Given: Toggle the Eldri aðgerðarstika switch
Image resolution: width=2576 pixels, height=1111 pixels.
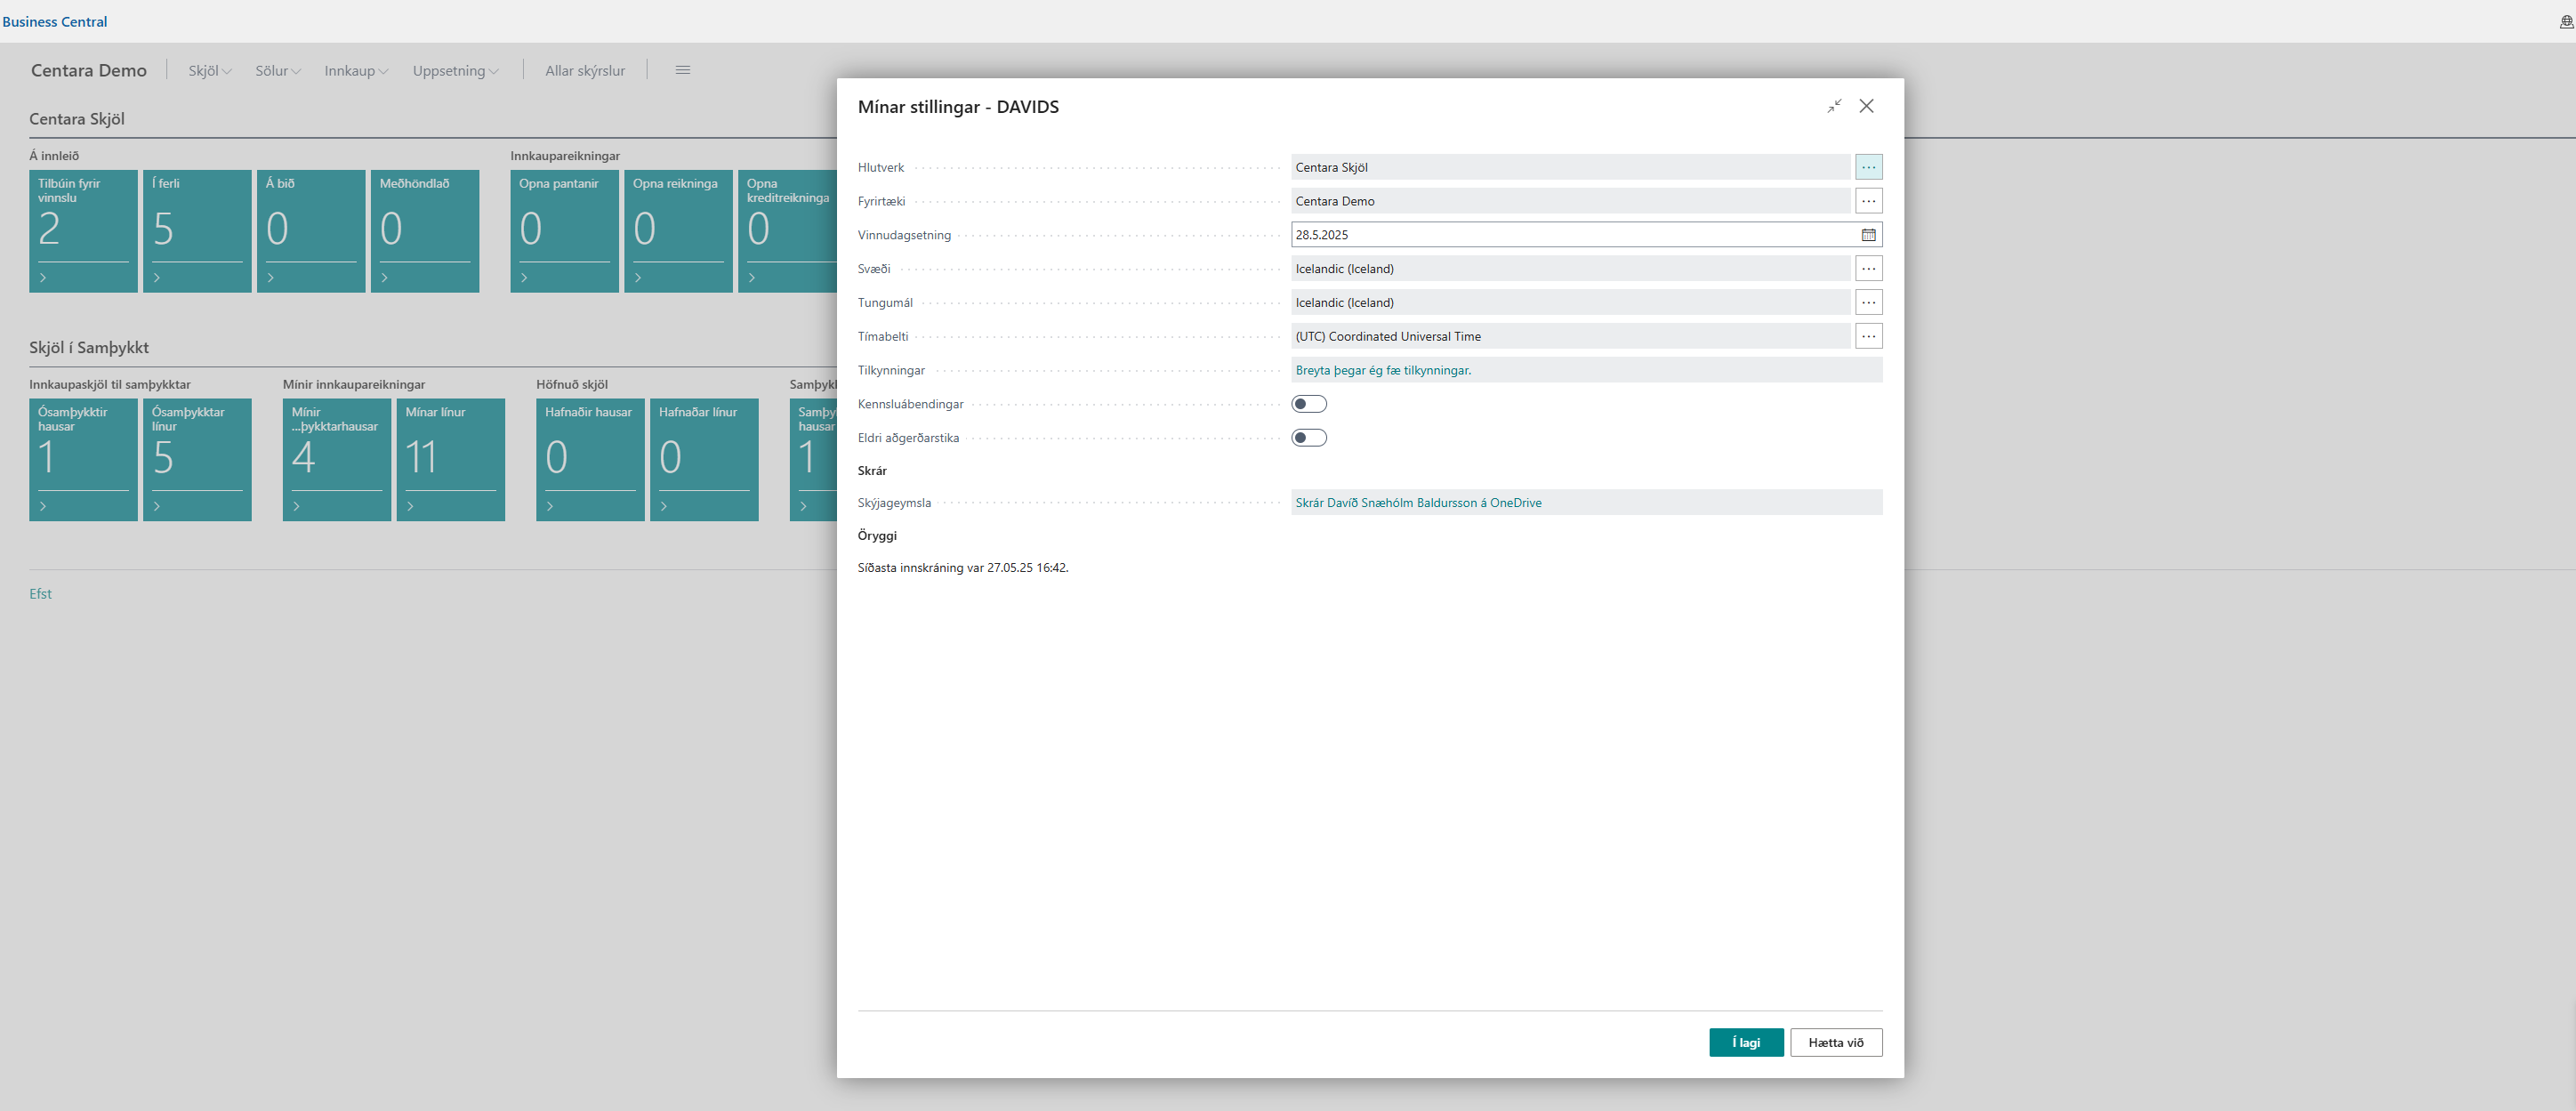Looking at the screenshot, I should coord(1308,438).
